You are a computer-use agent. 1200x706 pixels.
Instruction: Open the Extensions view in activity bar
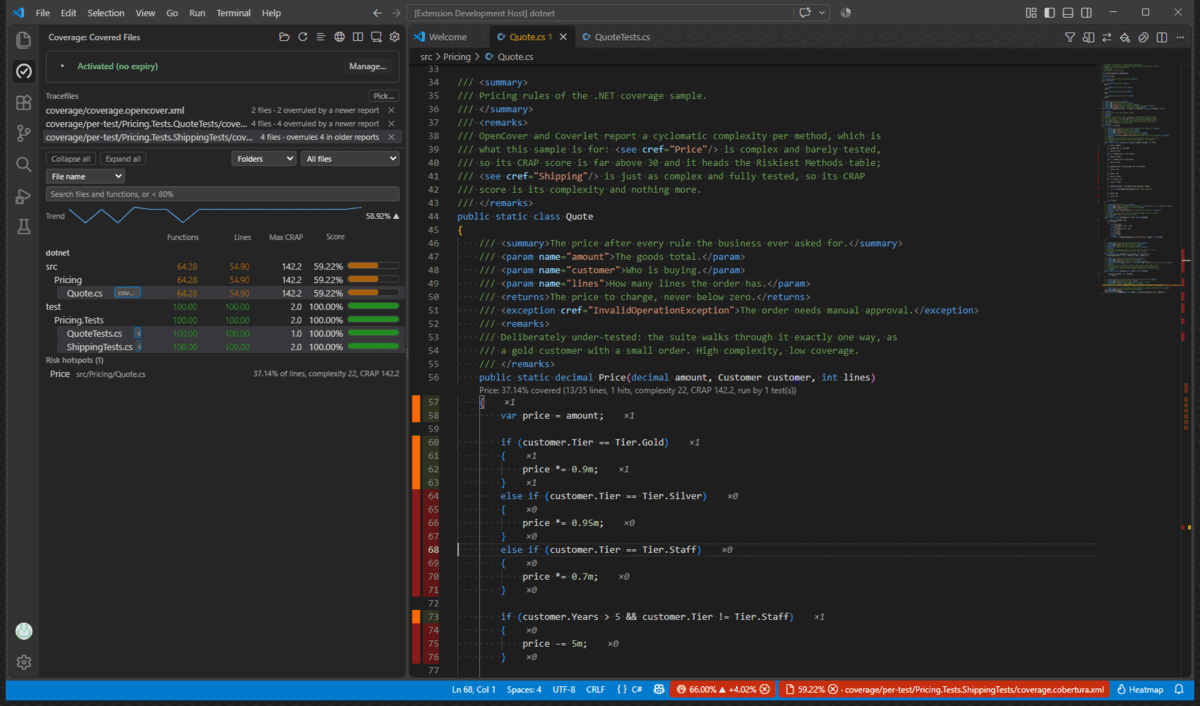24,102
